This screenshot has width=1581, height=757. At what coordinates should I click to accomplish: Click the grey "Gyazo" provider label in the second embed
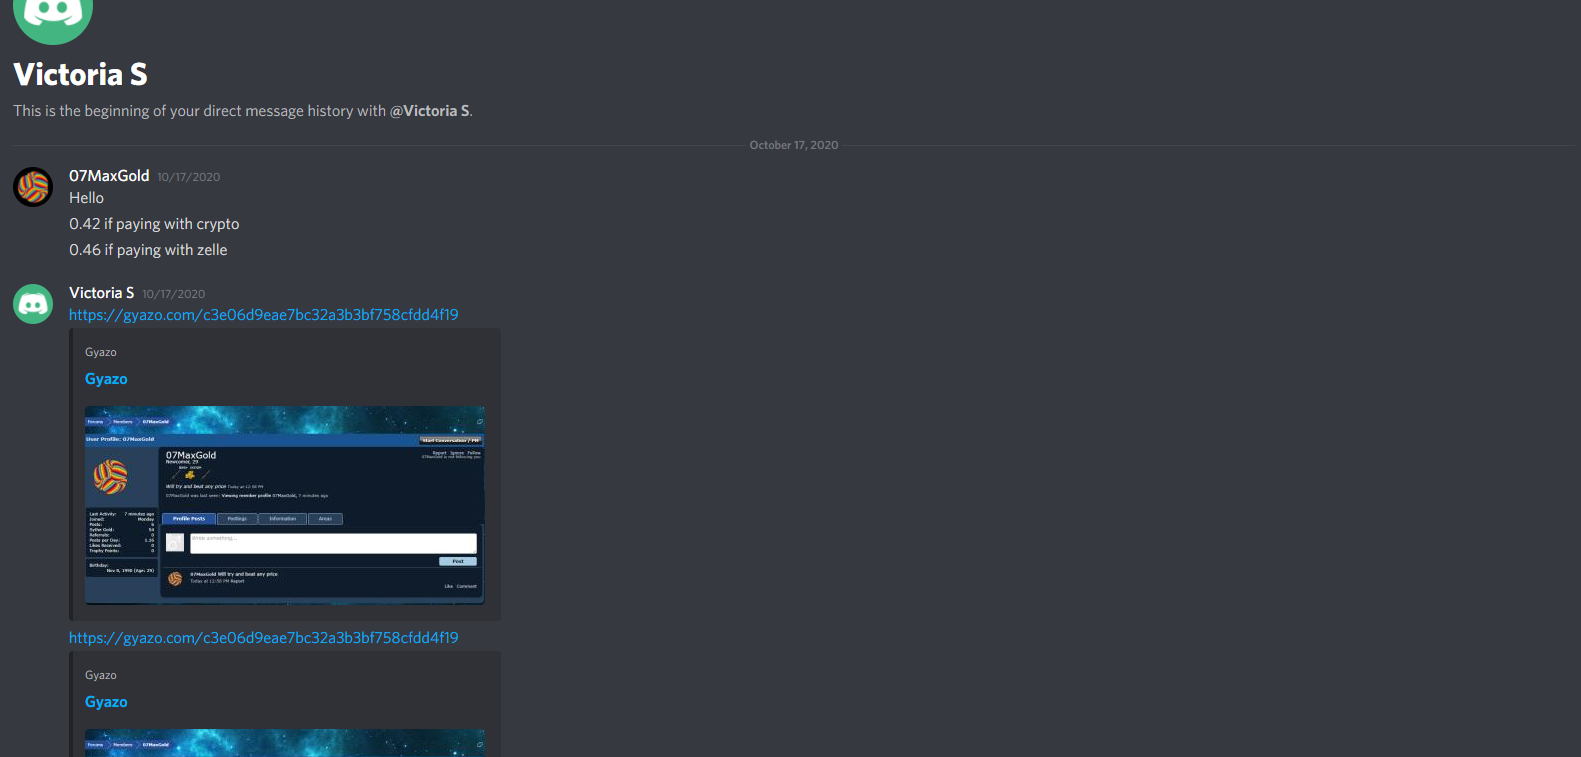[x=101, y=675]
